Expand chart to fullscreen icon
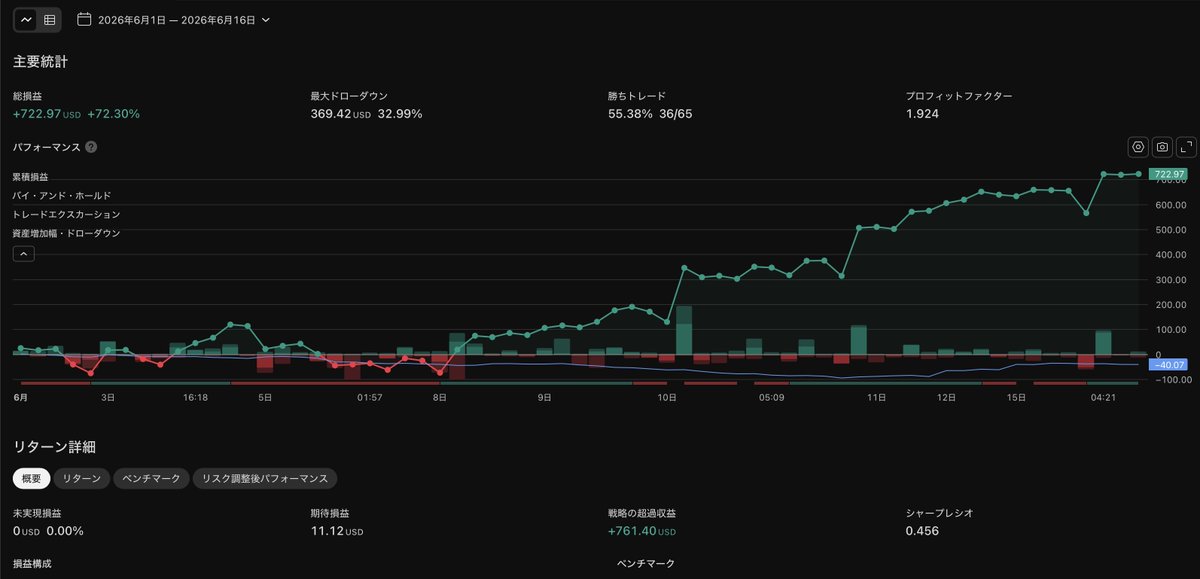The width and height of the screenshot is (1200, 579). pos(1187,147)
